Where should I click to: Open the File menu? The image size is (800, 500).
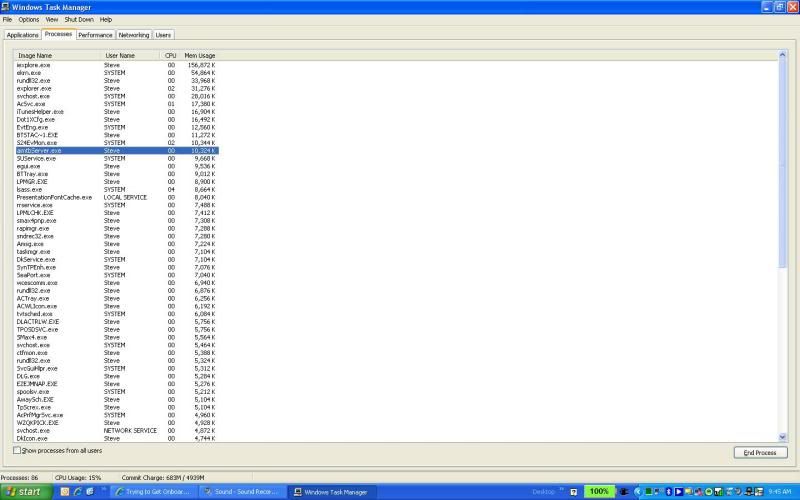[x=7, y=19]
